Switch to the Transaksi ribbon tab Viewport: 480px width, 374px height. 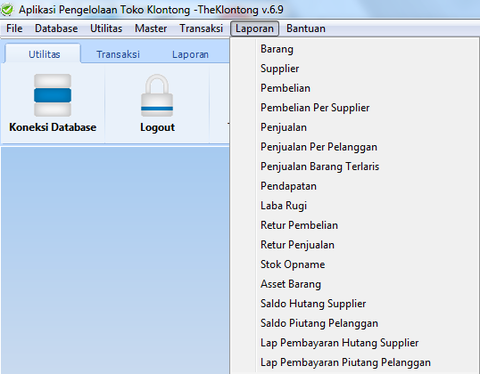[x=118, y=54]
